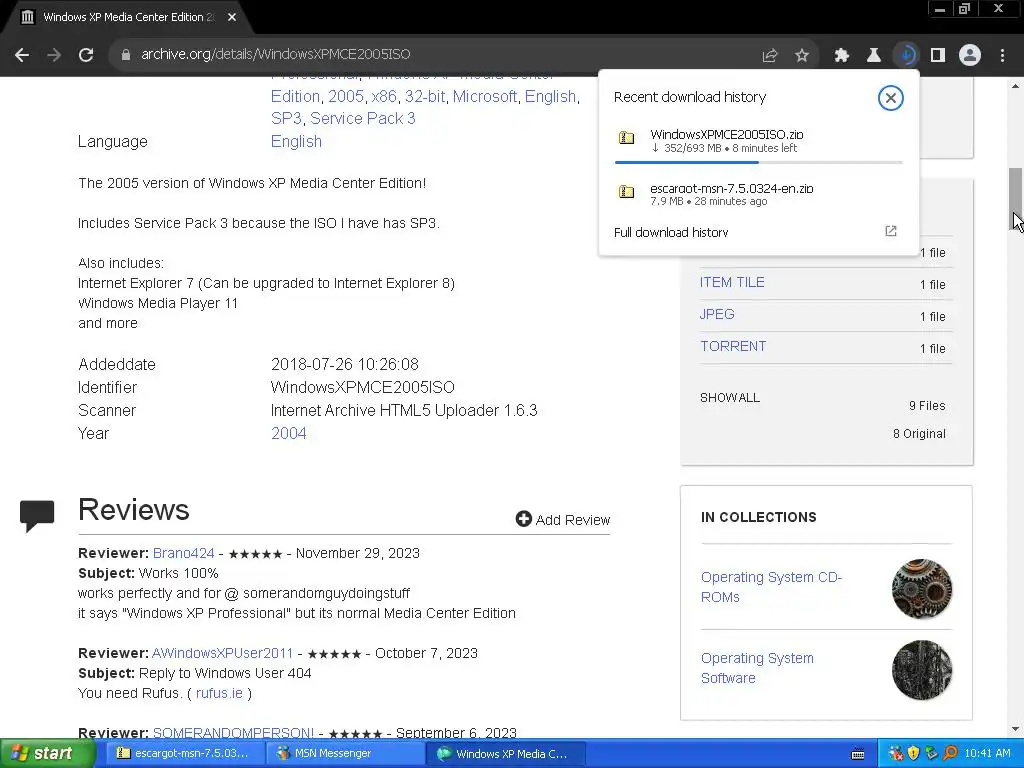Screen dimensions: 1024x768
Task: Click the keyboard icon in taskbar
Action: 858,754
